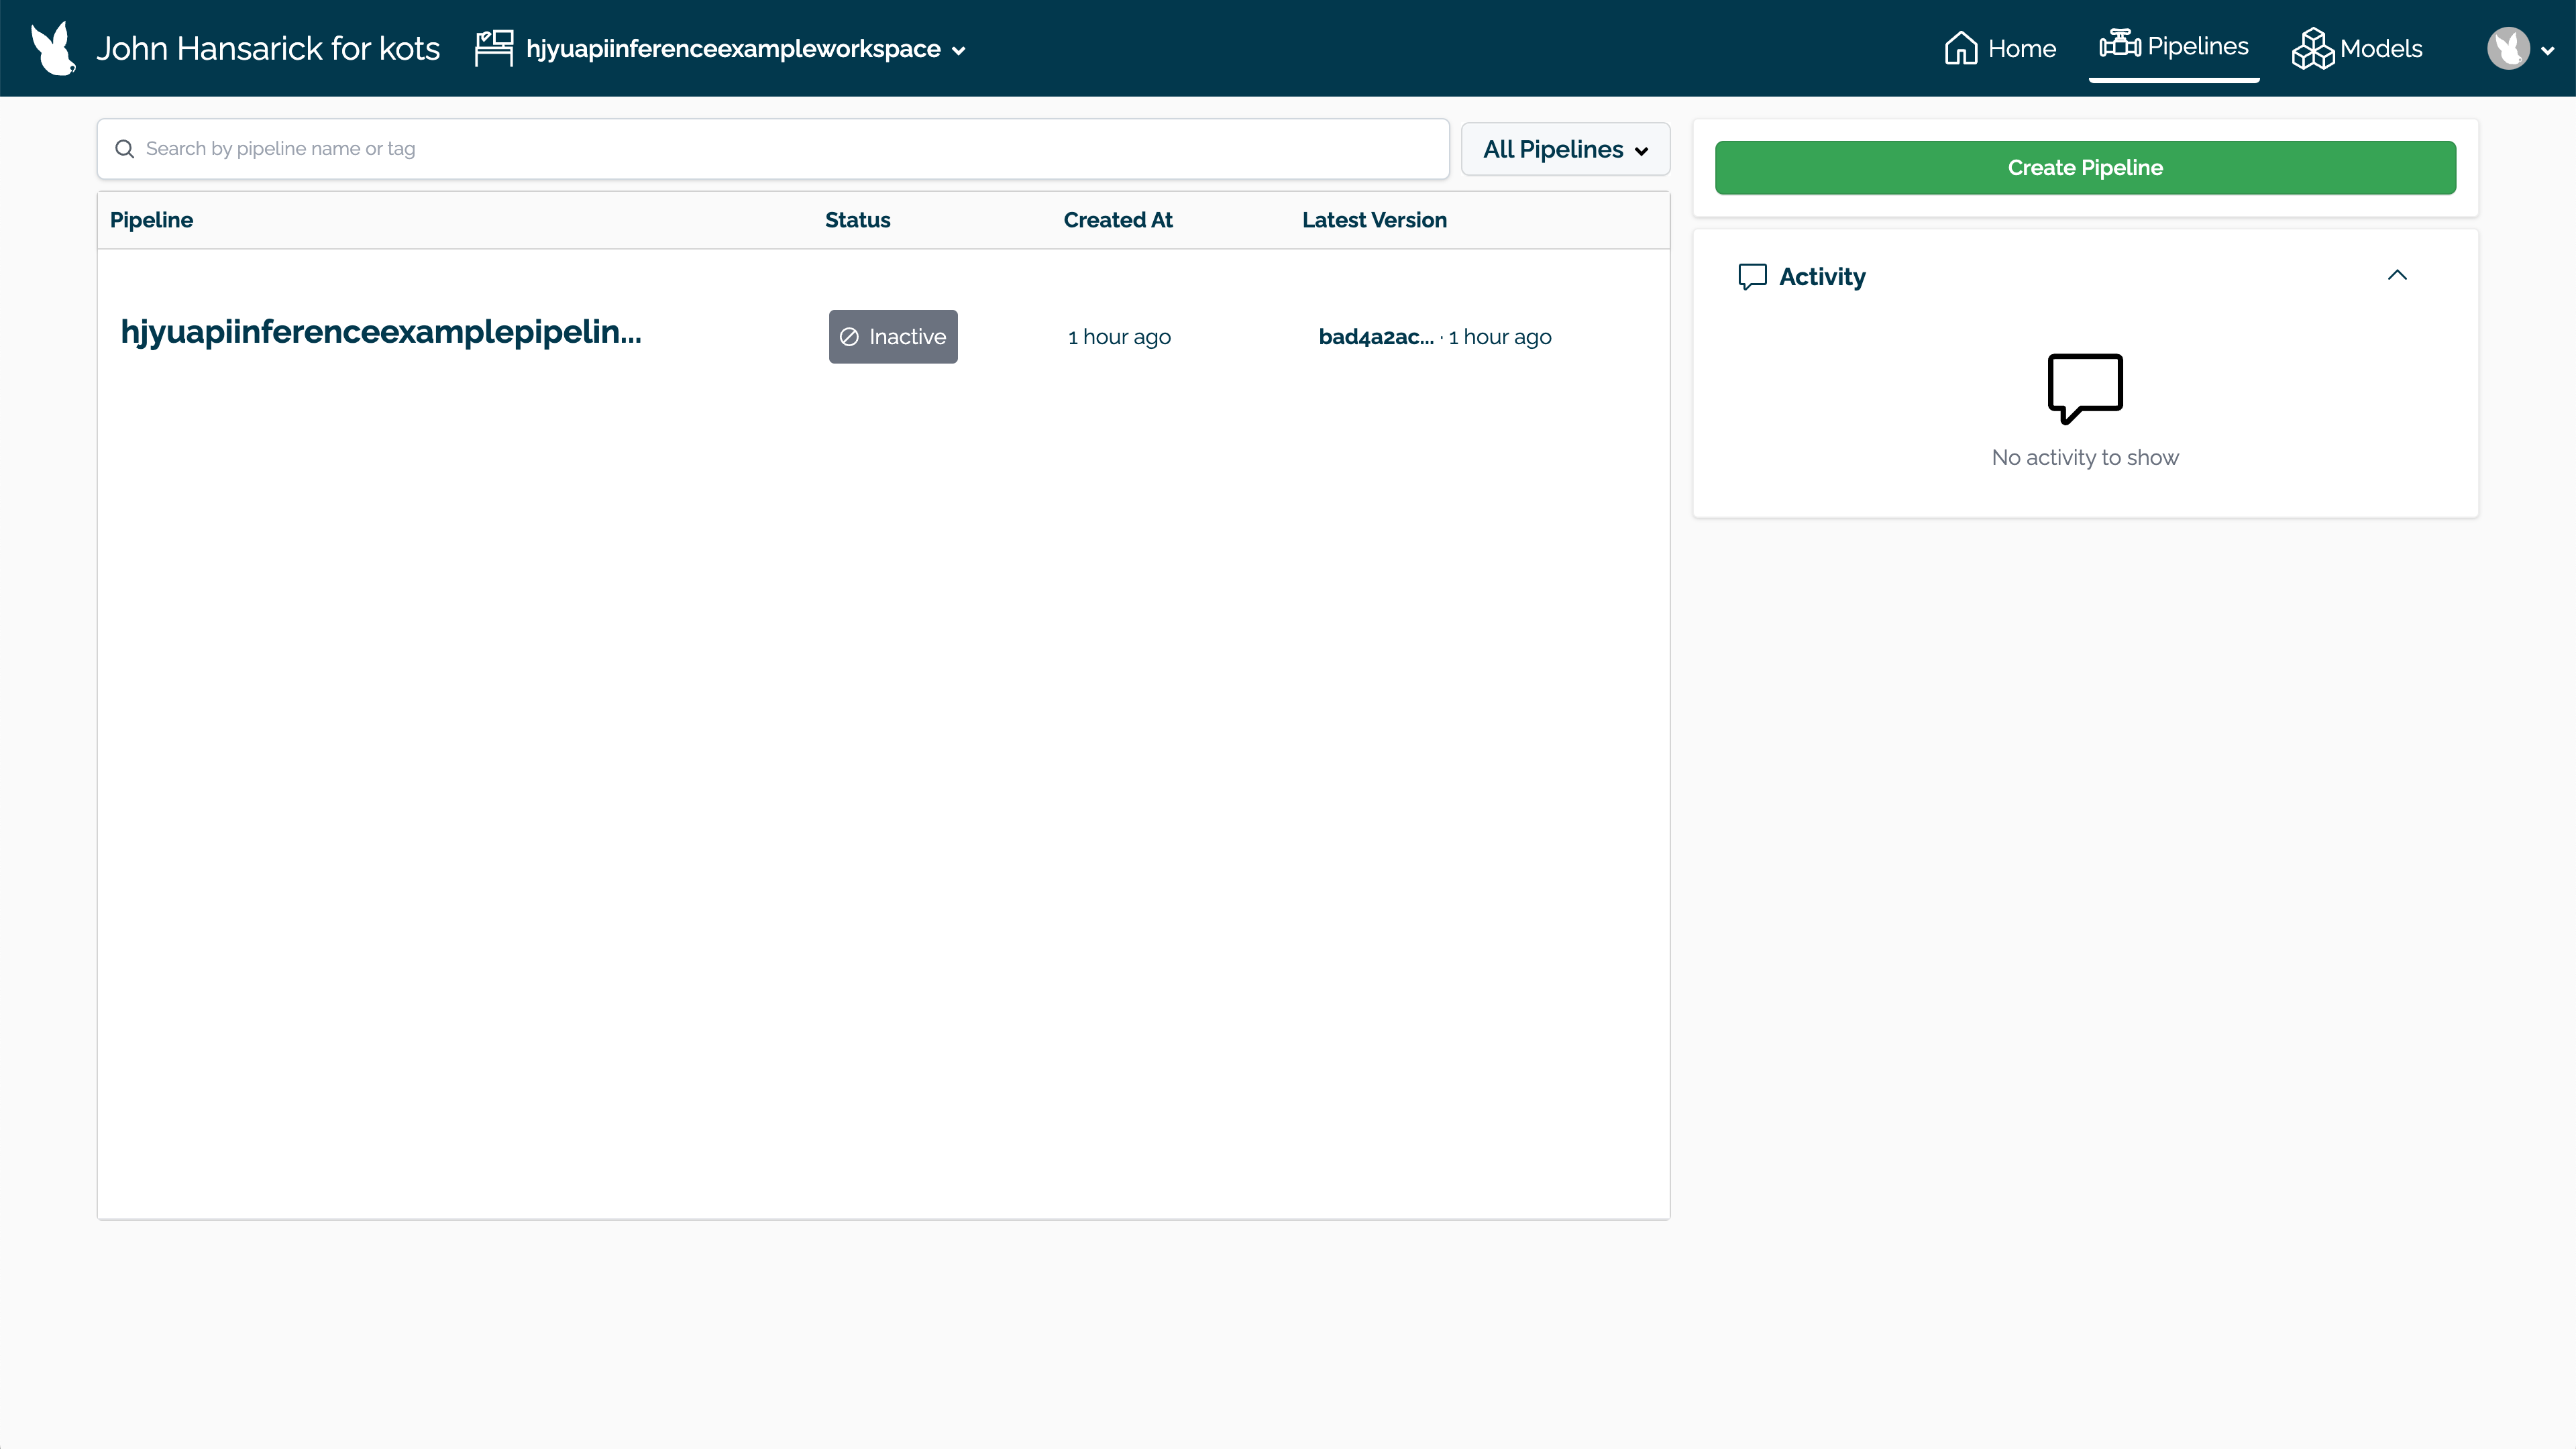Click the user avatar icon
This screenshot has width=2576, height=1449.
(2508, 48)
